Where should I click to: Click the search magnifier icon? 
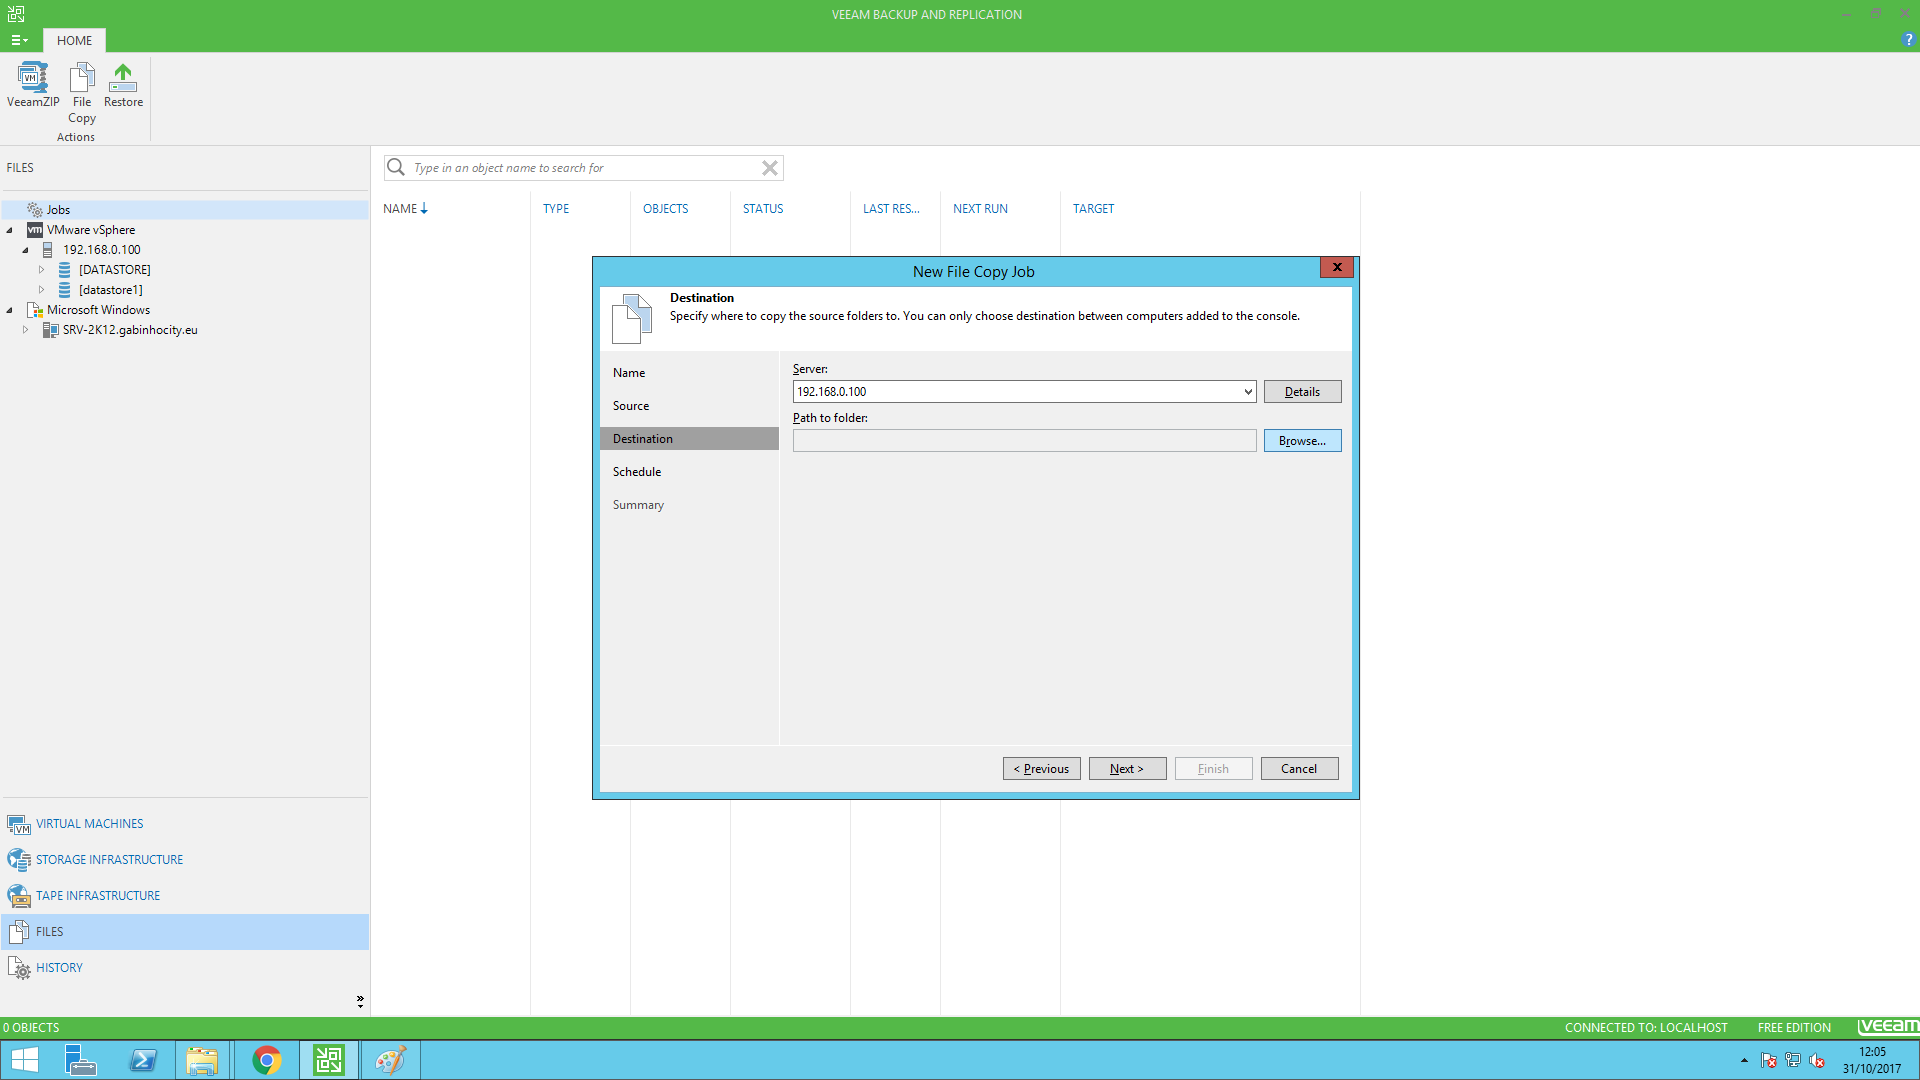coord(396,167)
